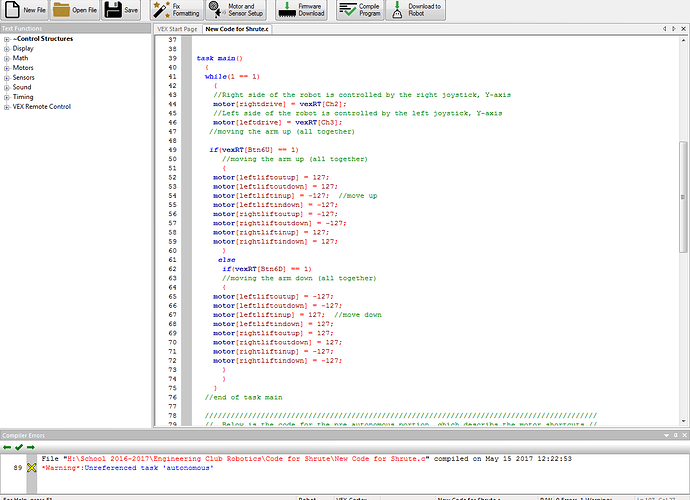Click scrollbar down arrow in editor
This screenshot has width=690, height=500.
pos(683,421)
